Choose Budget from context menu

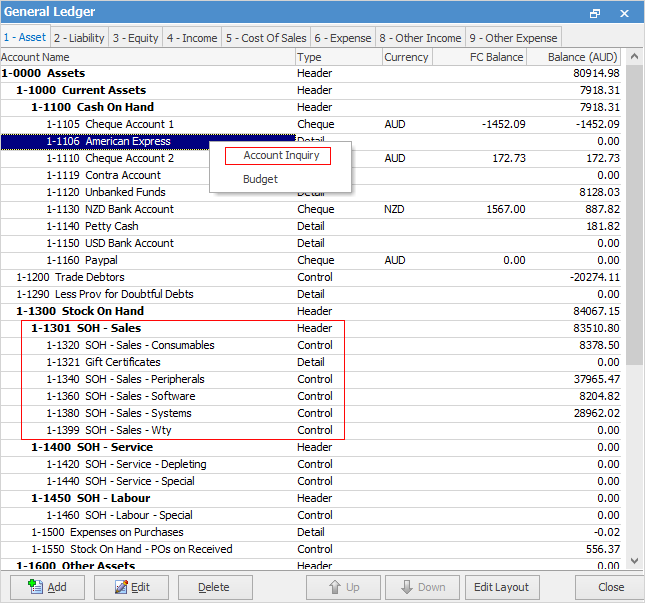click(x=260, y=179)
